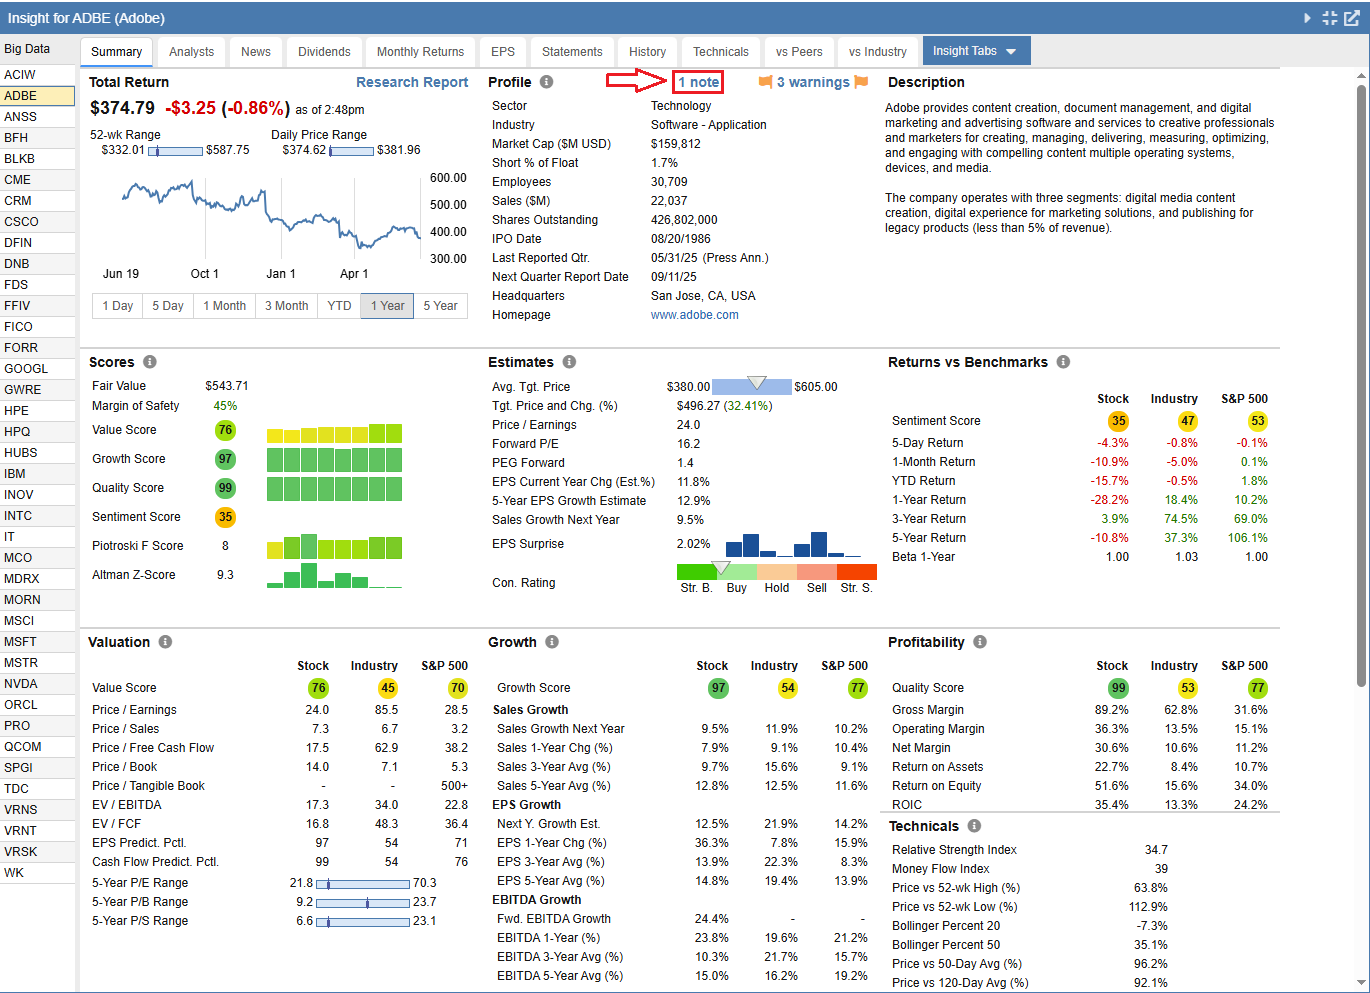Click the Avg. Tgt. Price range bar
Image resolution: width=1370 pixels, height=993 pixels.
click(x=752, y=386)
